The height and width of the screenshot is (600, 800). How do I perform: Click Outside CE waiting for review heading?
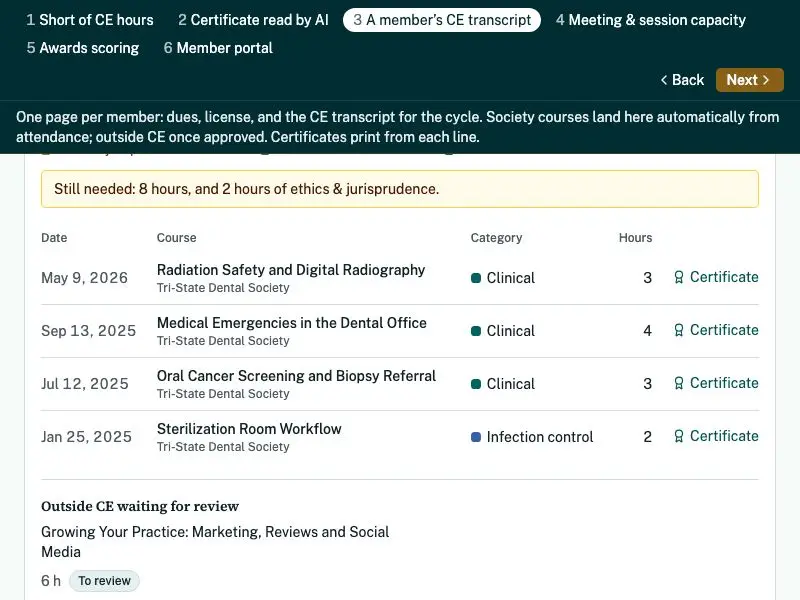[140, 506]
